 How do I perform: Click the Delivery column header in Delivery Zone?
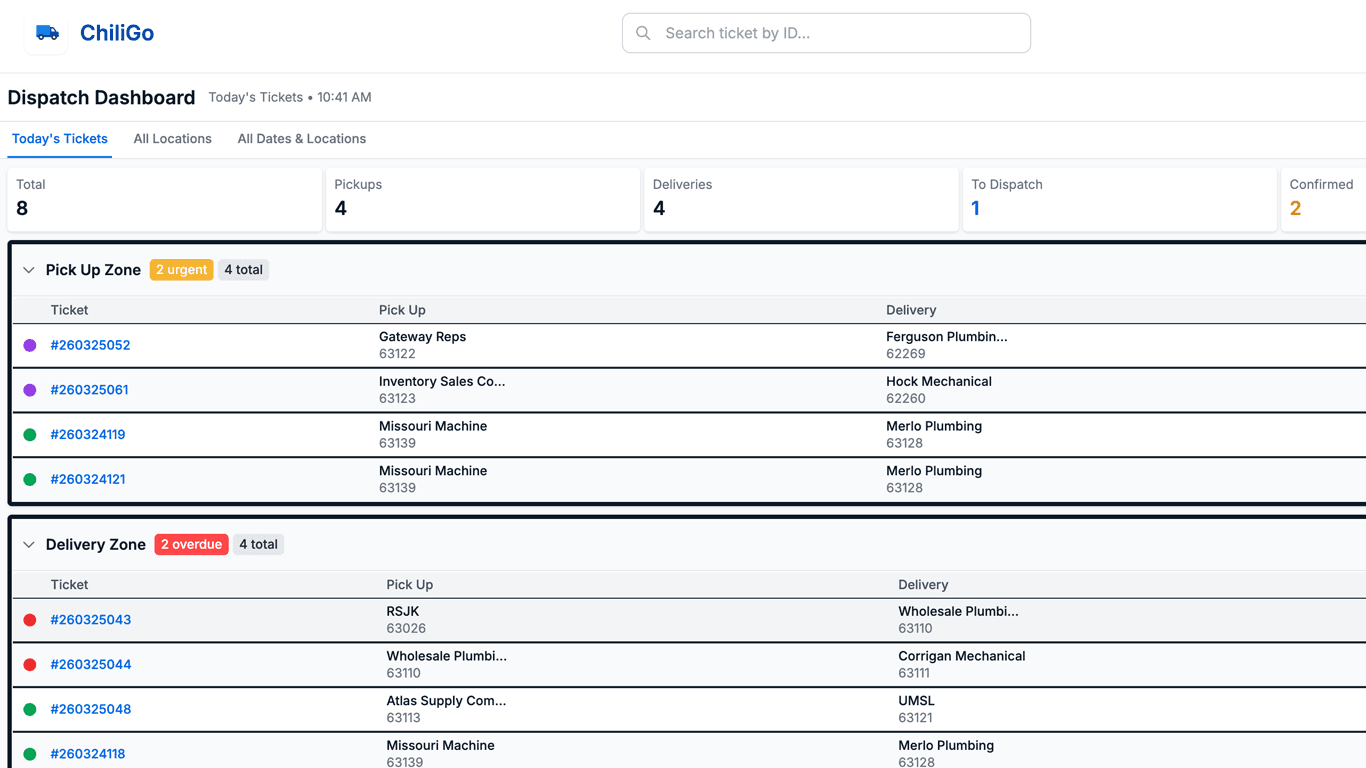923,585
